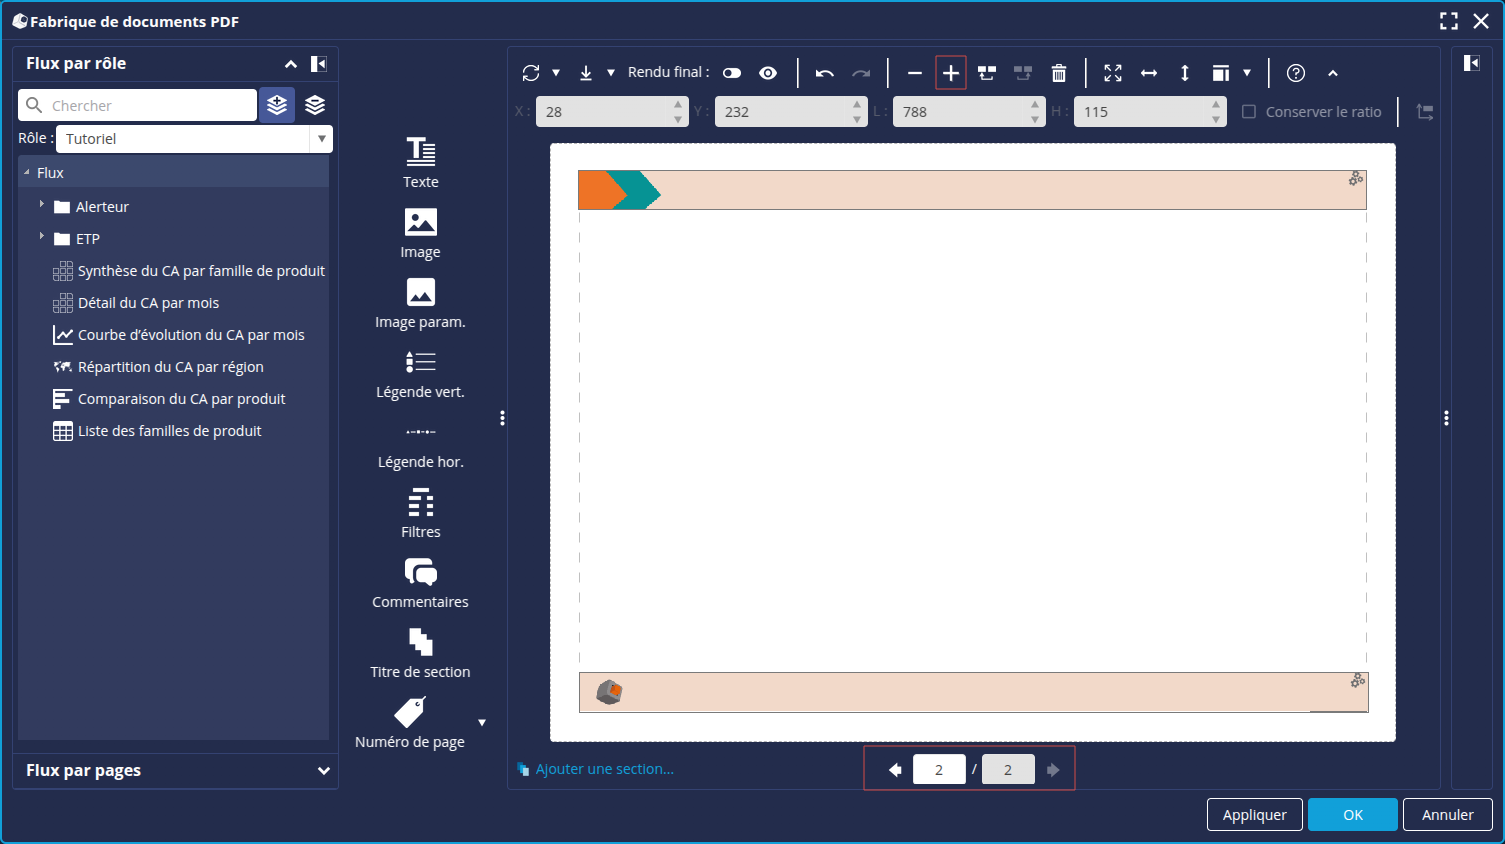
Task: Click the Commentaires element icon
Action: pos(420,572)
